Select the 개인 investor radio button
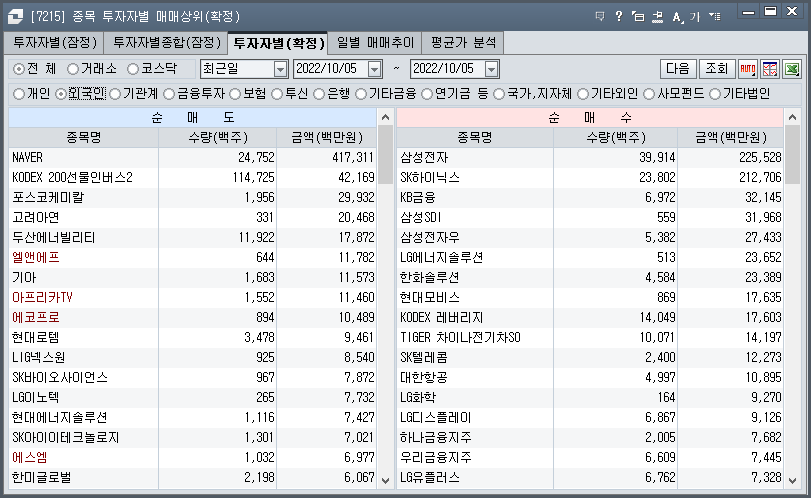The height and width of the screenshot is (498, 811). (19, 94)
